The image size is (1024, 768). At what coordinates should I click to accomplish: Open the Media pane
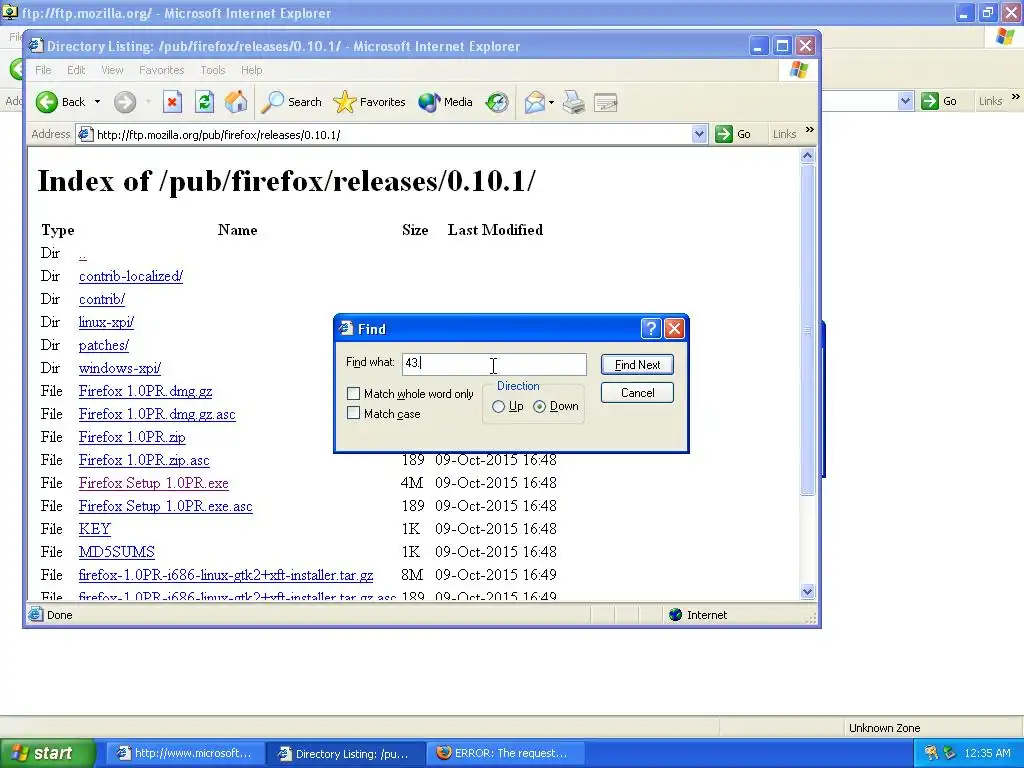tap(445, 102)
